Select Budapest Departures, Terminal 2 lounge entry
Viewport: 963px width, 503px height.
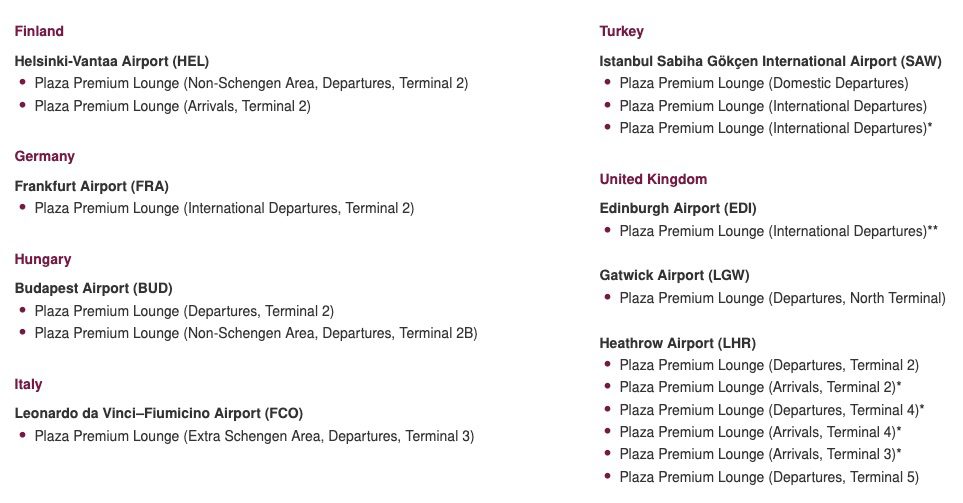pyautogui.click(x=184, y=311)
